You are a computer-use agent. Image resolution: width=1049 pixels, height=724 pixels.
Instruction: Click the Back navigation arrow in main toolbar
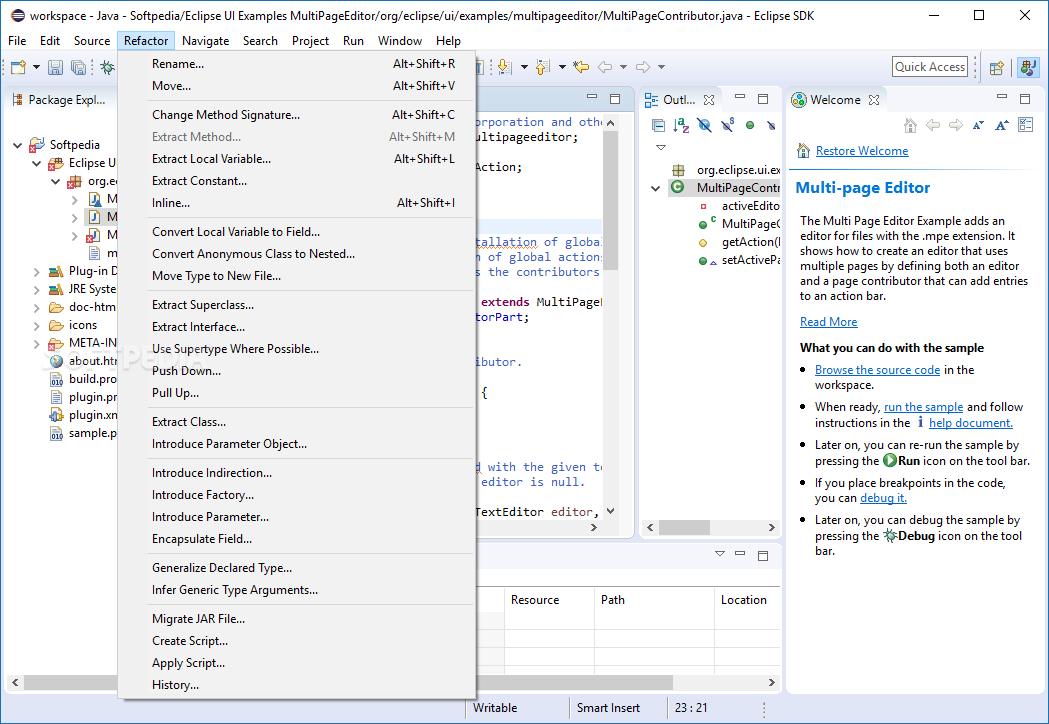point(605,67)
